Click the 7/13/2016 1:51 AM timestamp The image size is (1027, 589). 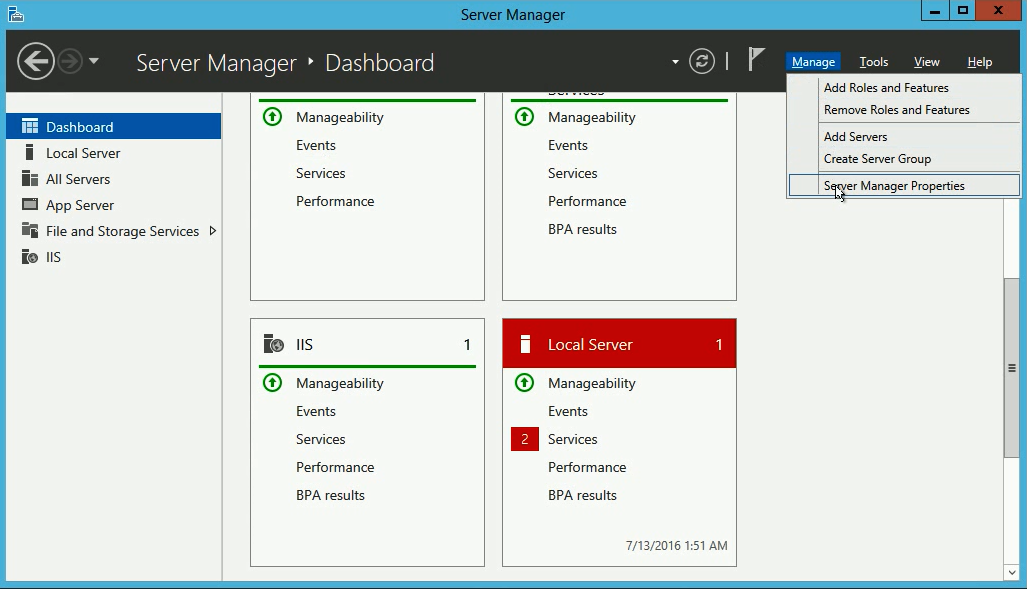(x=676, y=546)
